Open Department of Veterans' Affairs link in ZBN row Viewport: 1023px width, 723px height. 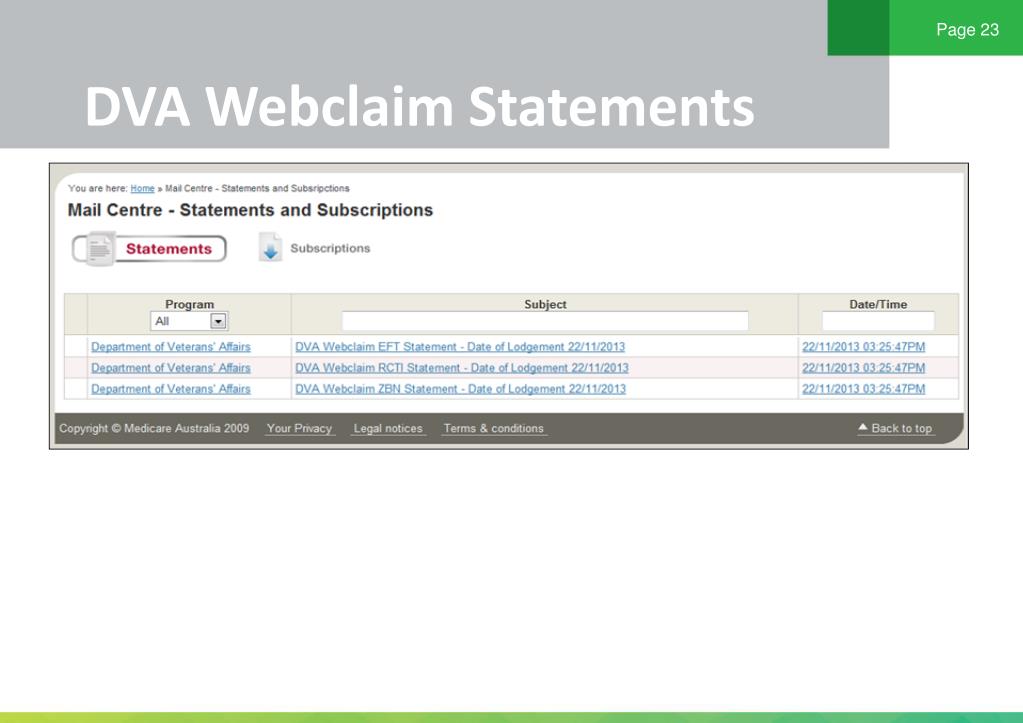(171, 388)
